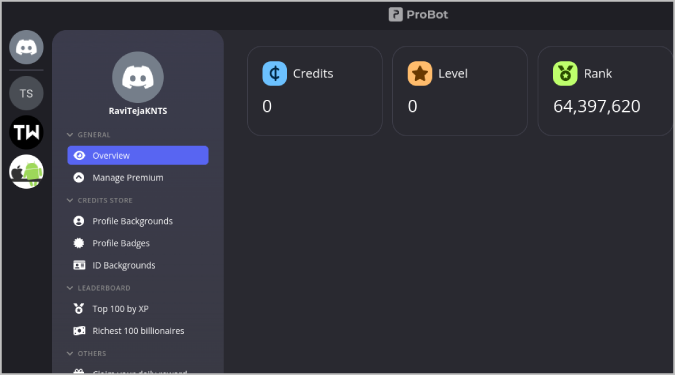Click the Top 100 by XP medal icon
Screen dimensions: 675x375
click(x=79, y=309)
